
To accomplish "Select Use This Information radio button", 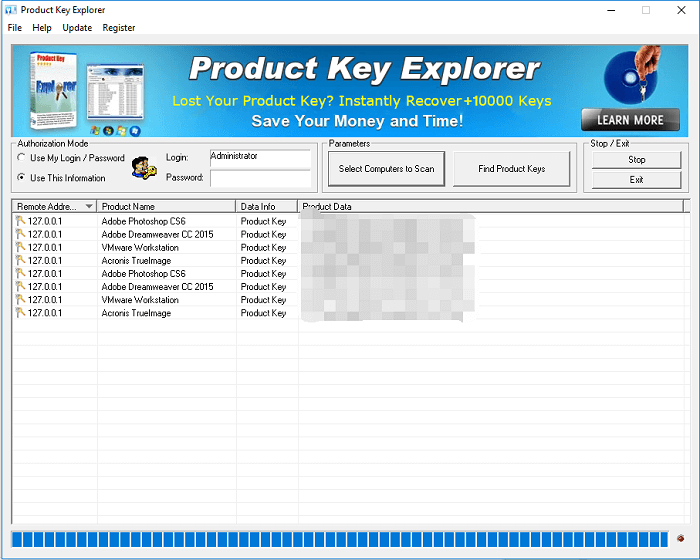I will [x=22, y=178].
